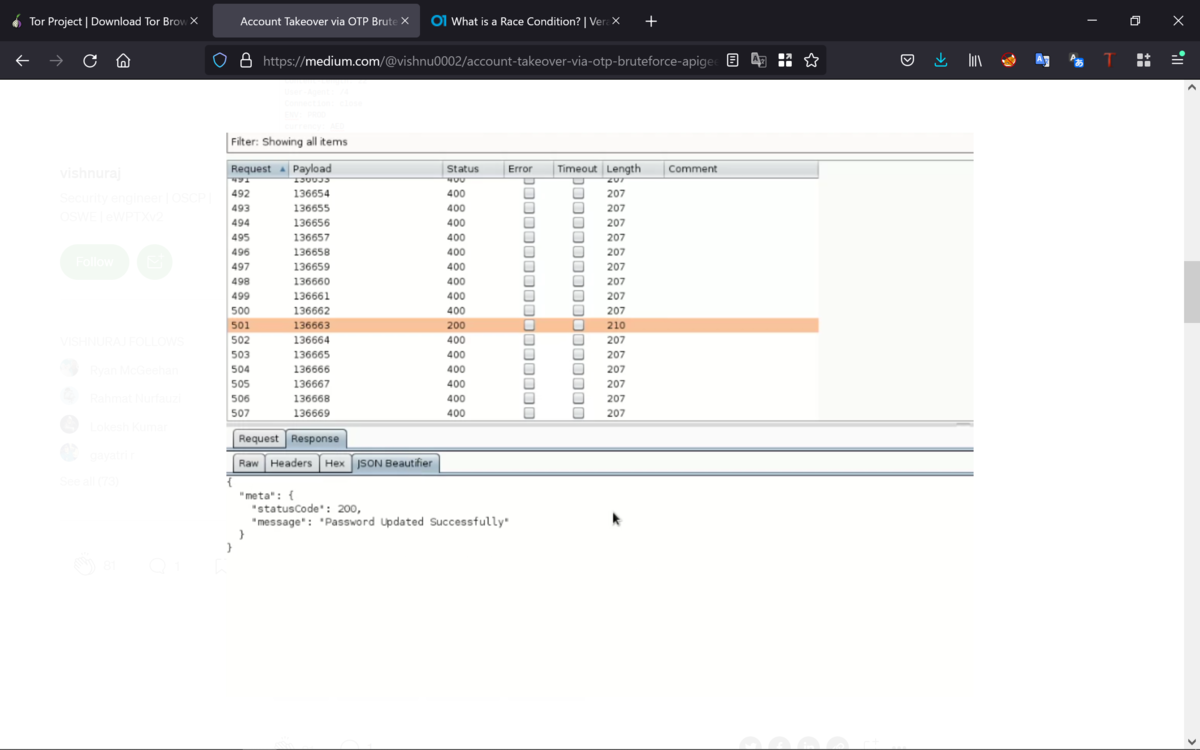
Task: Tick Timeout checkbox in request 507 row
Action: click(578, 413)
